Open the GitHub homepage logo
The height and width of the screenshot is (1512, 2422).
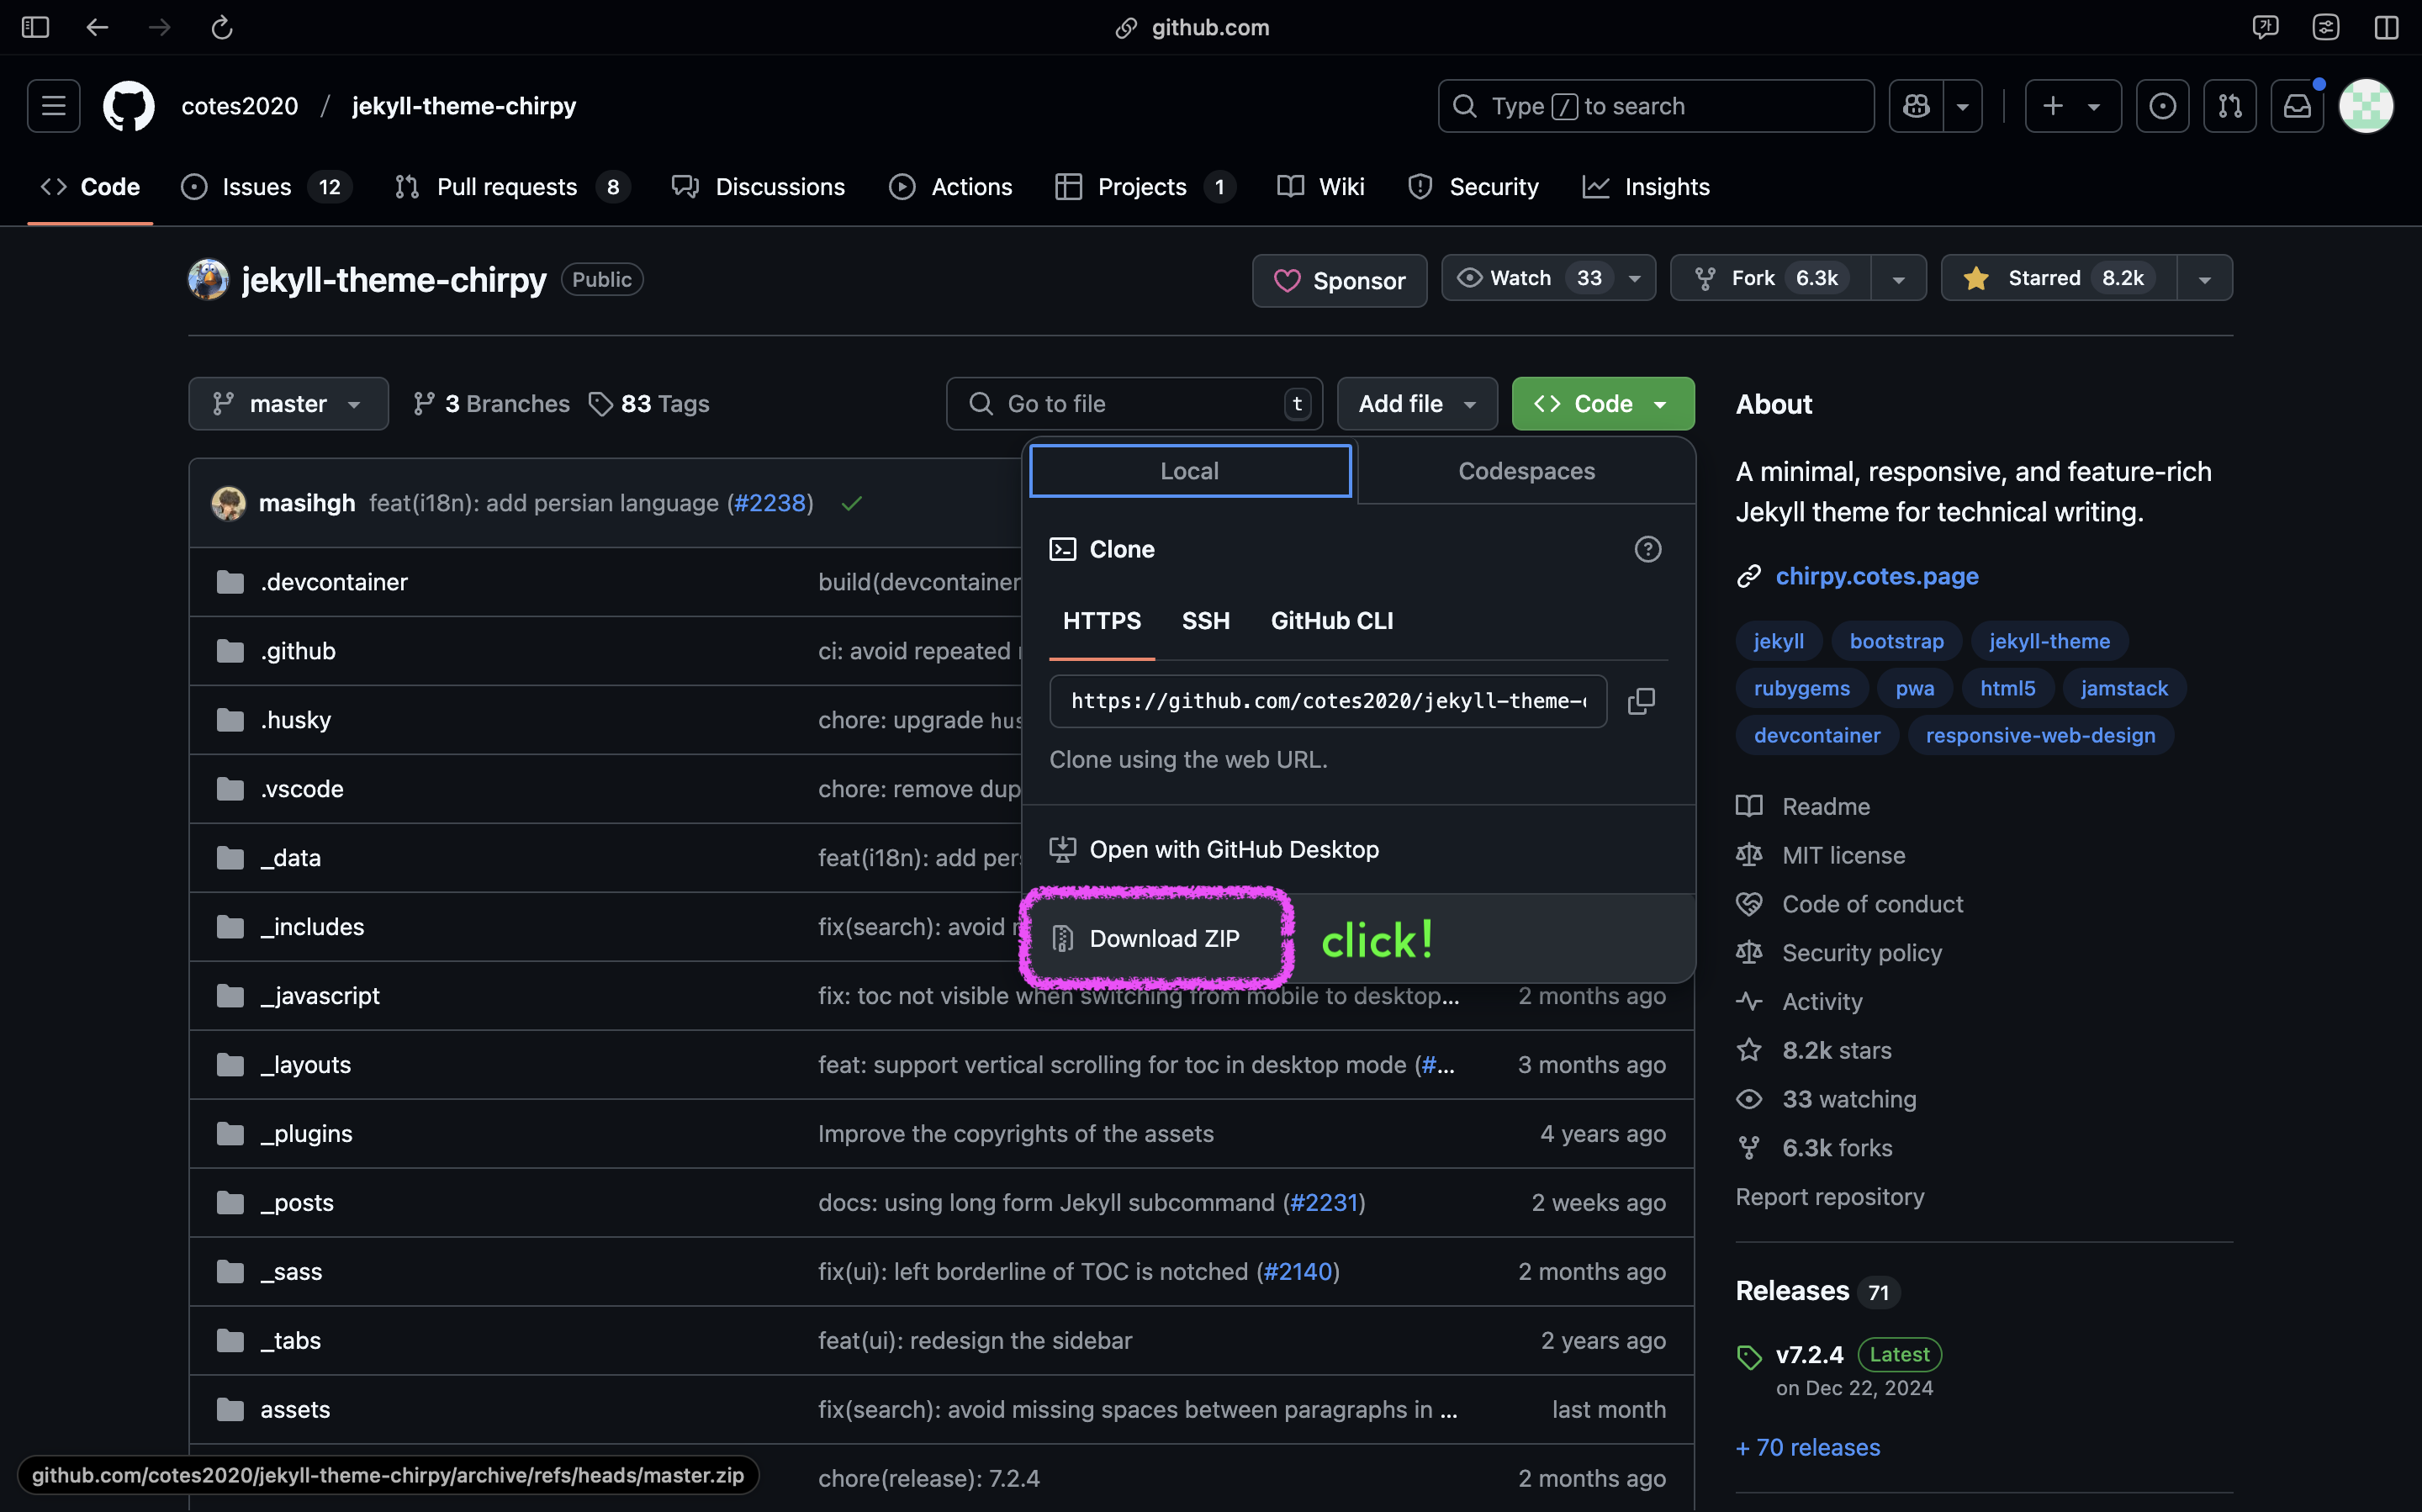pos(129,106)
